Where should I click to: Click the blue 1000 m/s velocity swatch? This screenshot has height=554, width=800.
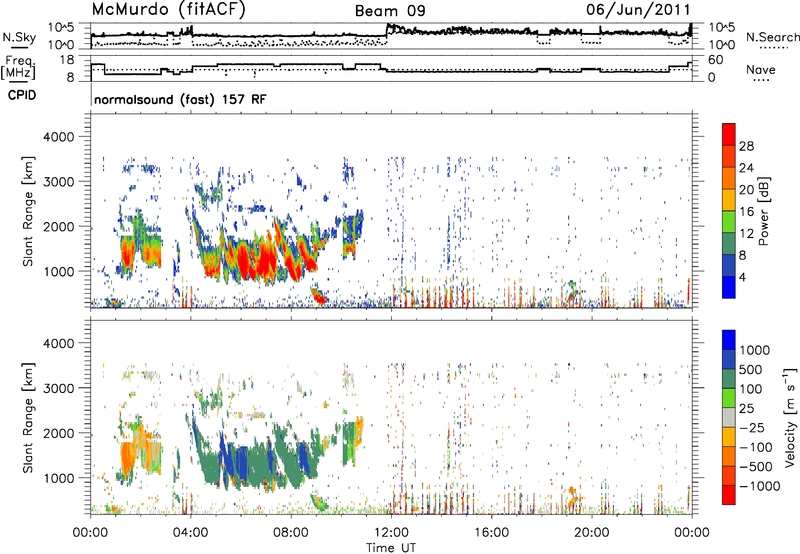729,340
